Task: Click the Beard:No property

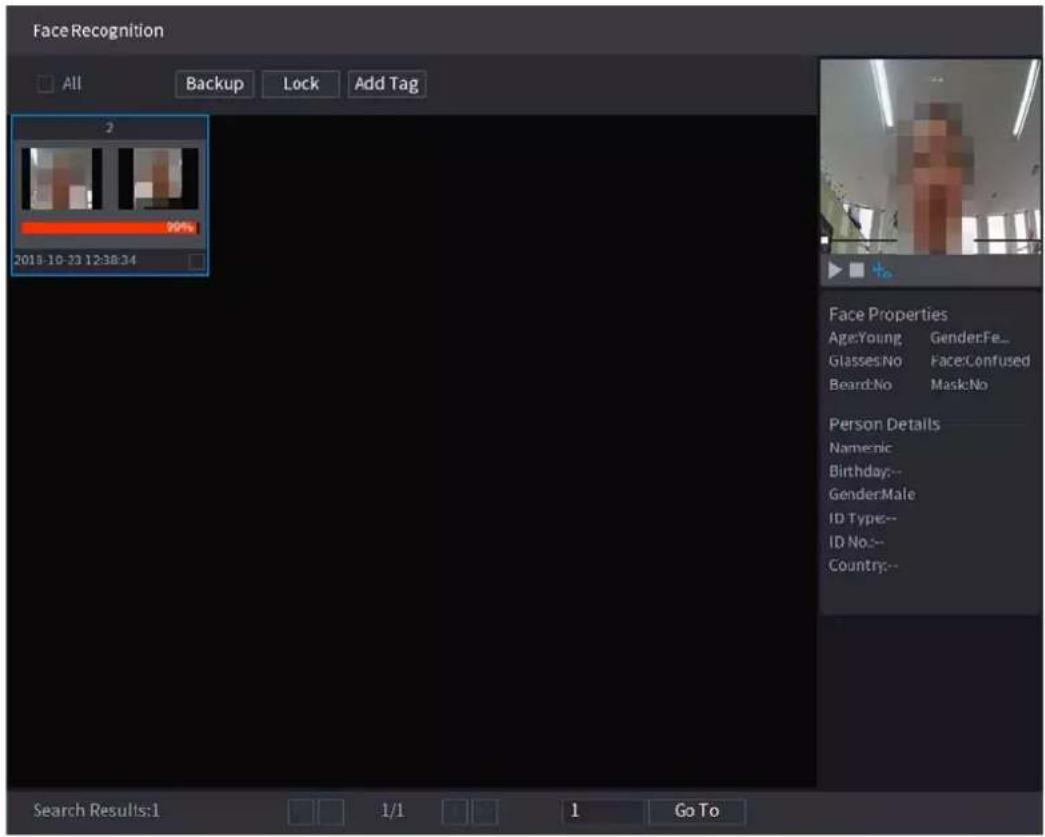Action: point(860,385)
